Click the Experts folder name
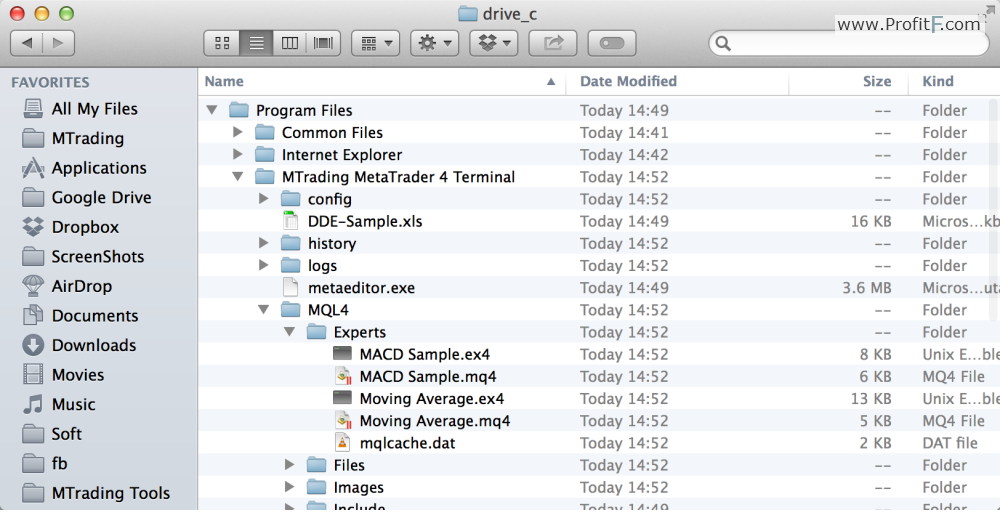This screenshot has width=1001, height=513. click(x=359, y=332)
